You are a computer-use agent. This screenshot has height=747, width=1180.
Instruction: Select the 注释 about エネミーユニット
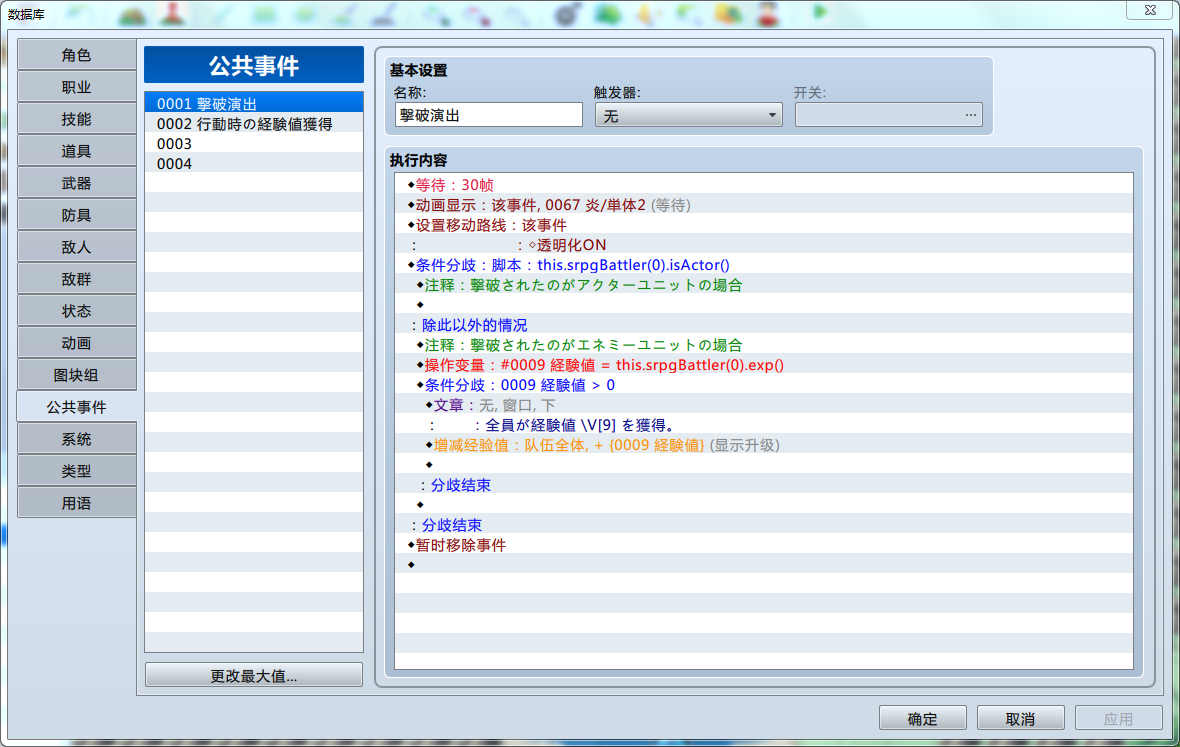click(764, 345)
